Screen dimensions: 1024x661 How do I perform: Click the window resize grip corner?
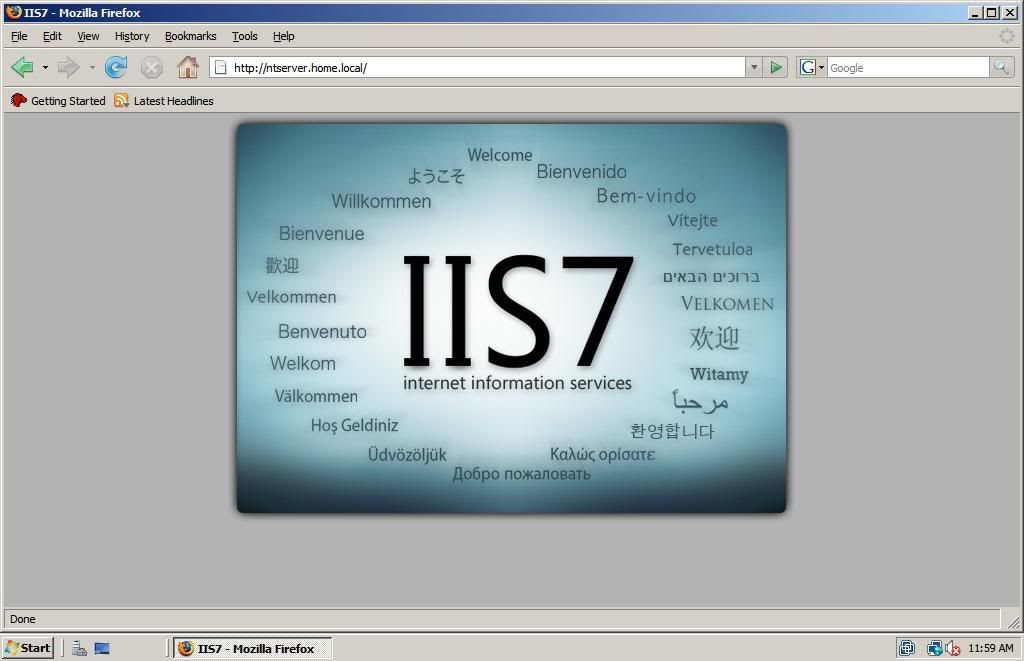click(x=1012, y=621)
